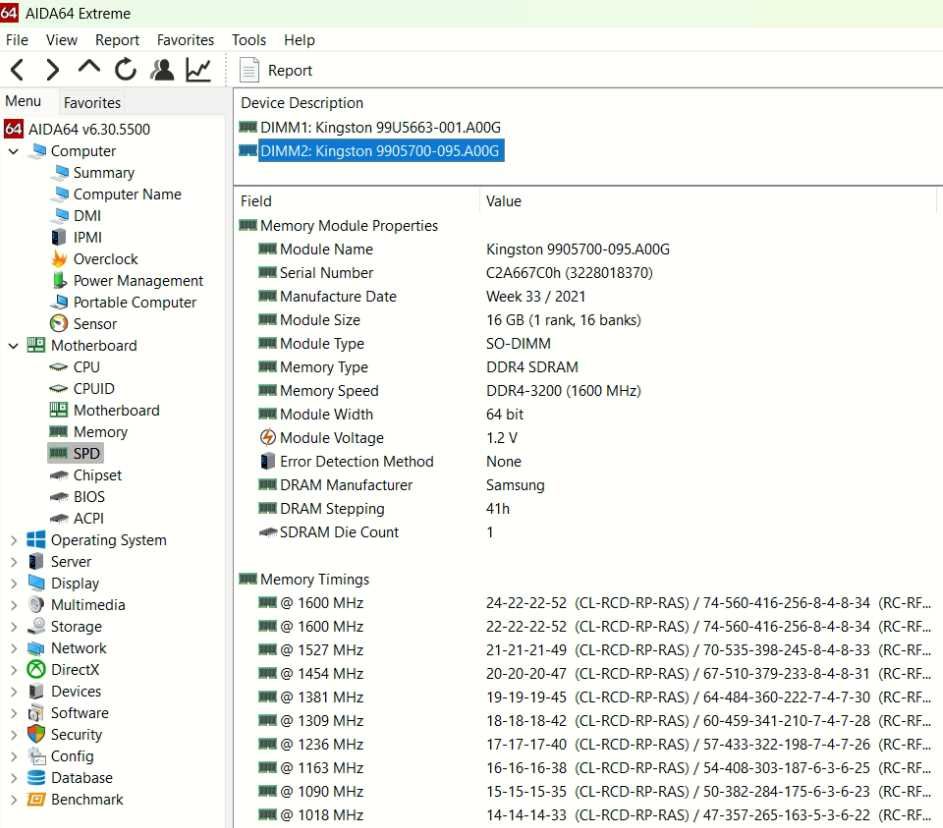Collapse the Motherboard tree node
The image size is (943, 828).
(x=14, y=346)
